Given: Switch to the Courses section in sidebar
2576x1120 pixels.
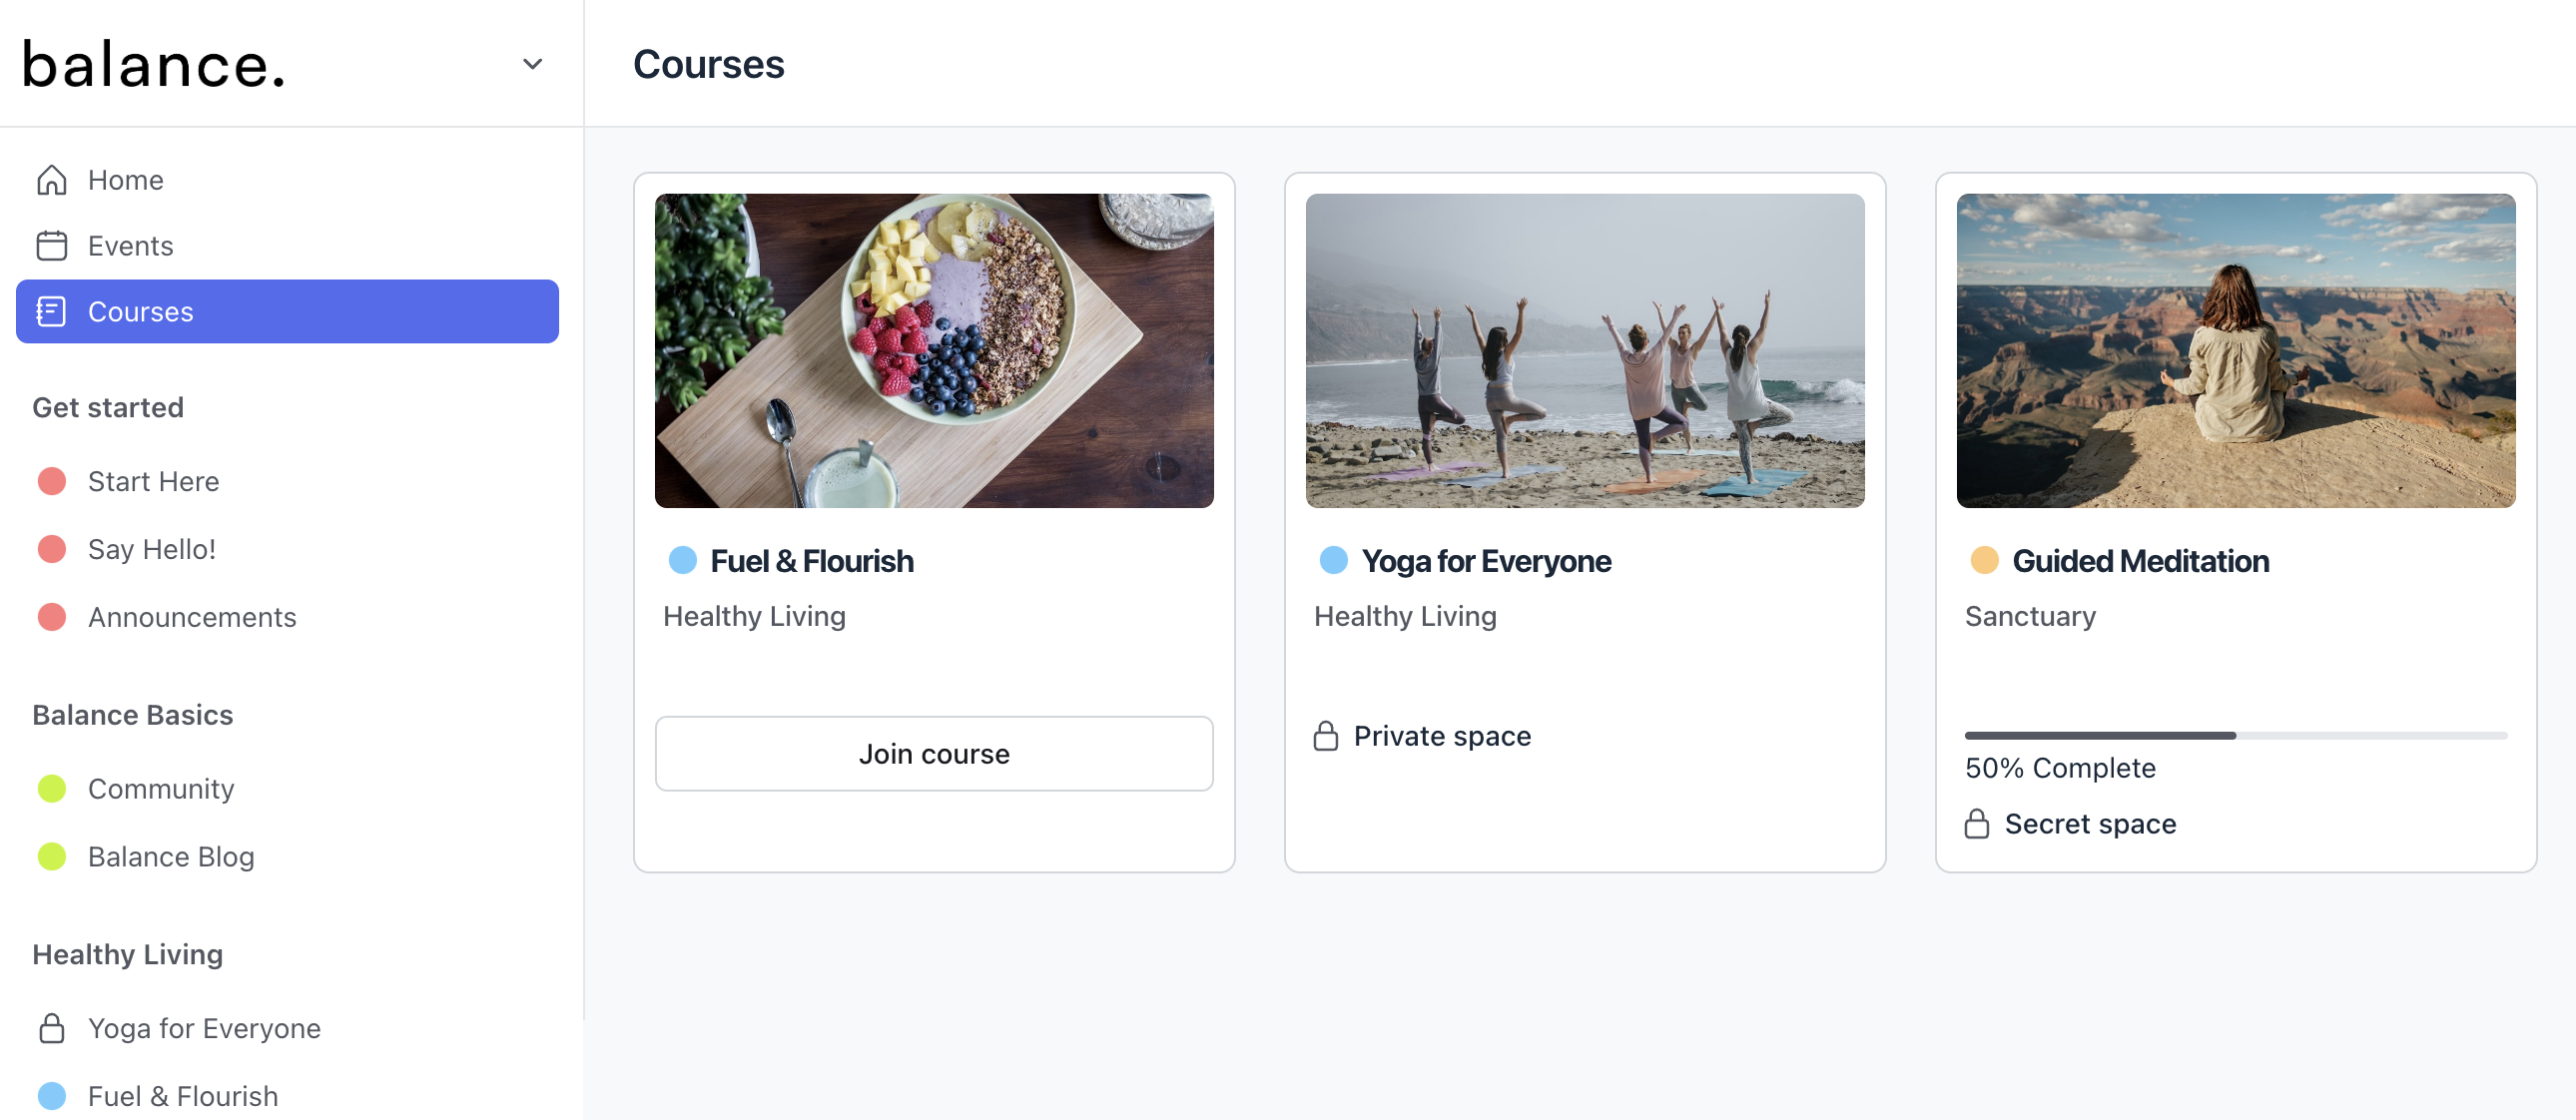Looking at the screenshot, I should pyautogui.click(x=140, y=312).
